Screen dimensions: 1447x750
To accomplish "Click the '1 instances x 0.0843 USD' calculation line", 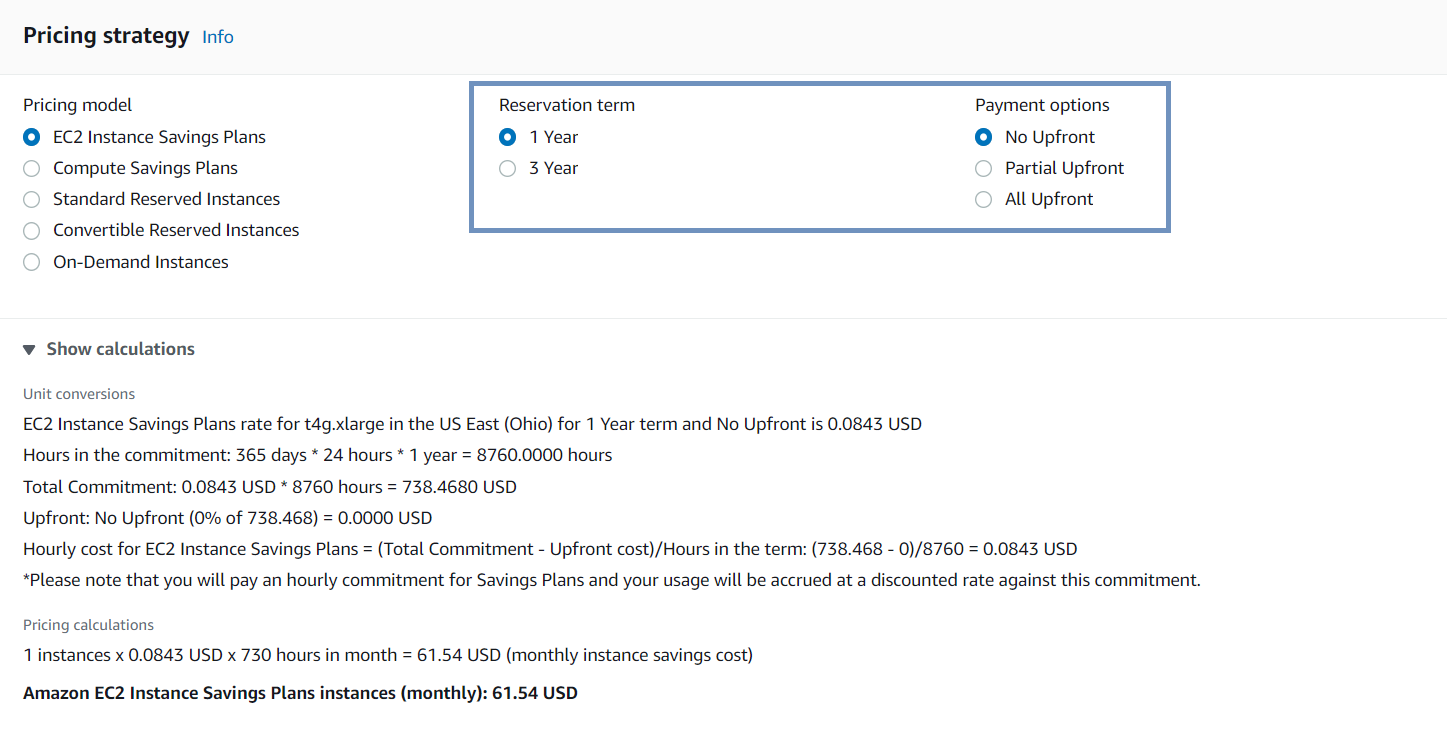I will 388,656.
